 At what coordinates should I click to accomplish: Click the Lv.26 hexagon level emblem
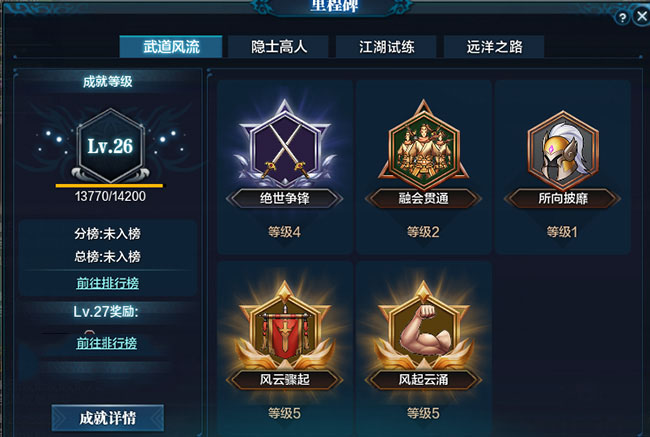click(x=110, y=146)
